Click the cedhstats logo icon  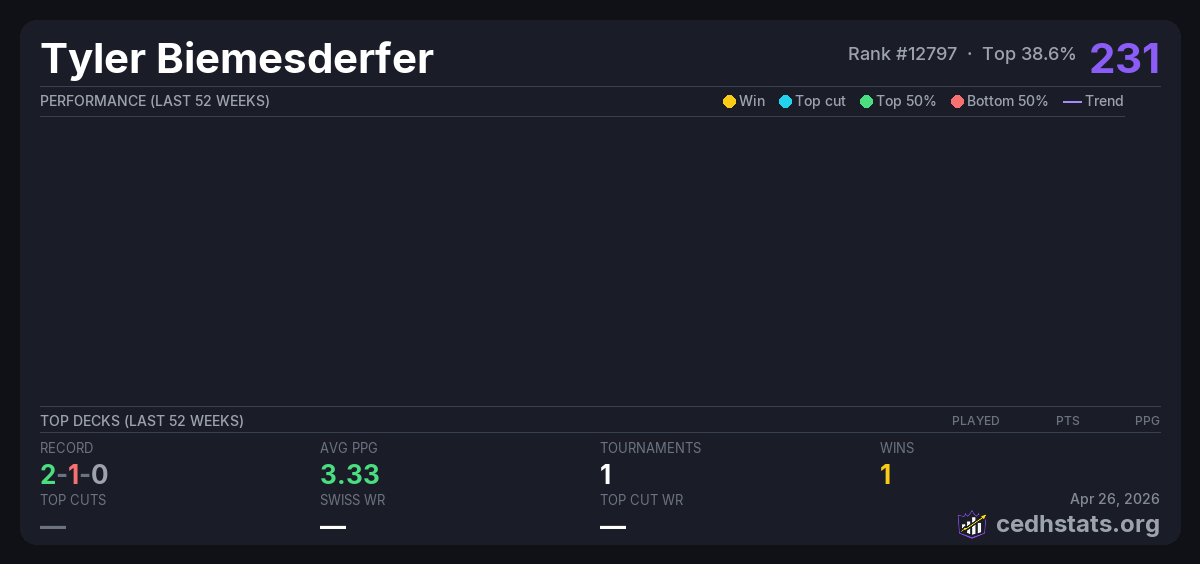(972, 524)
